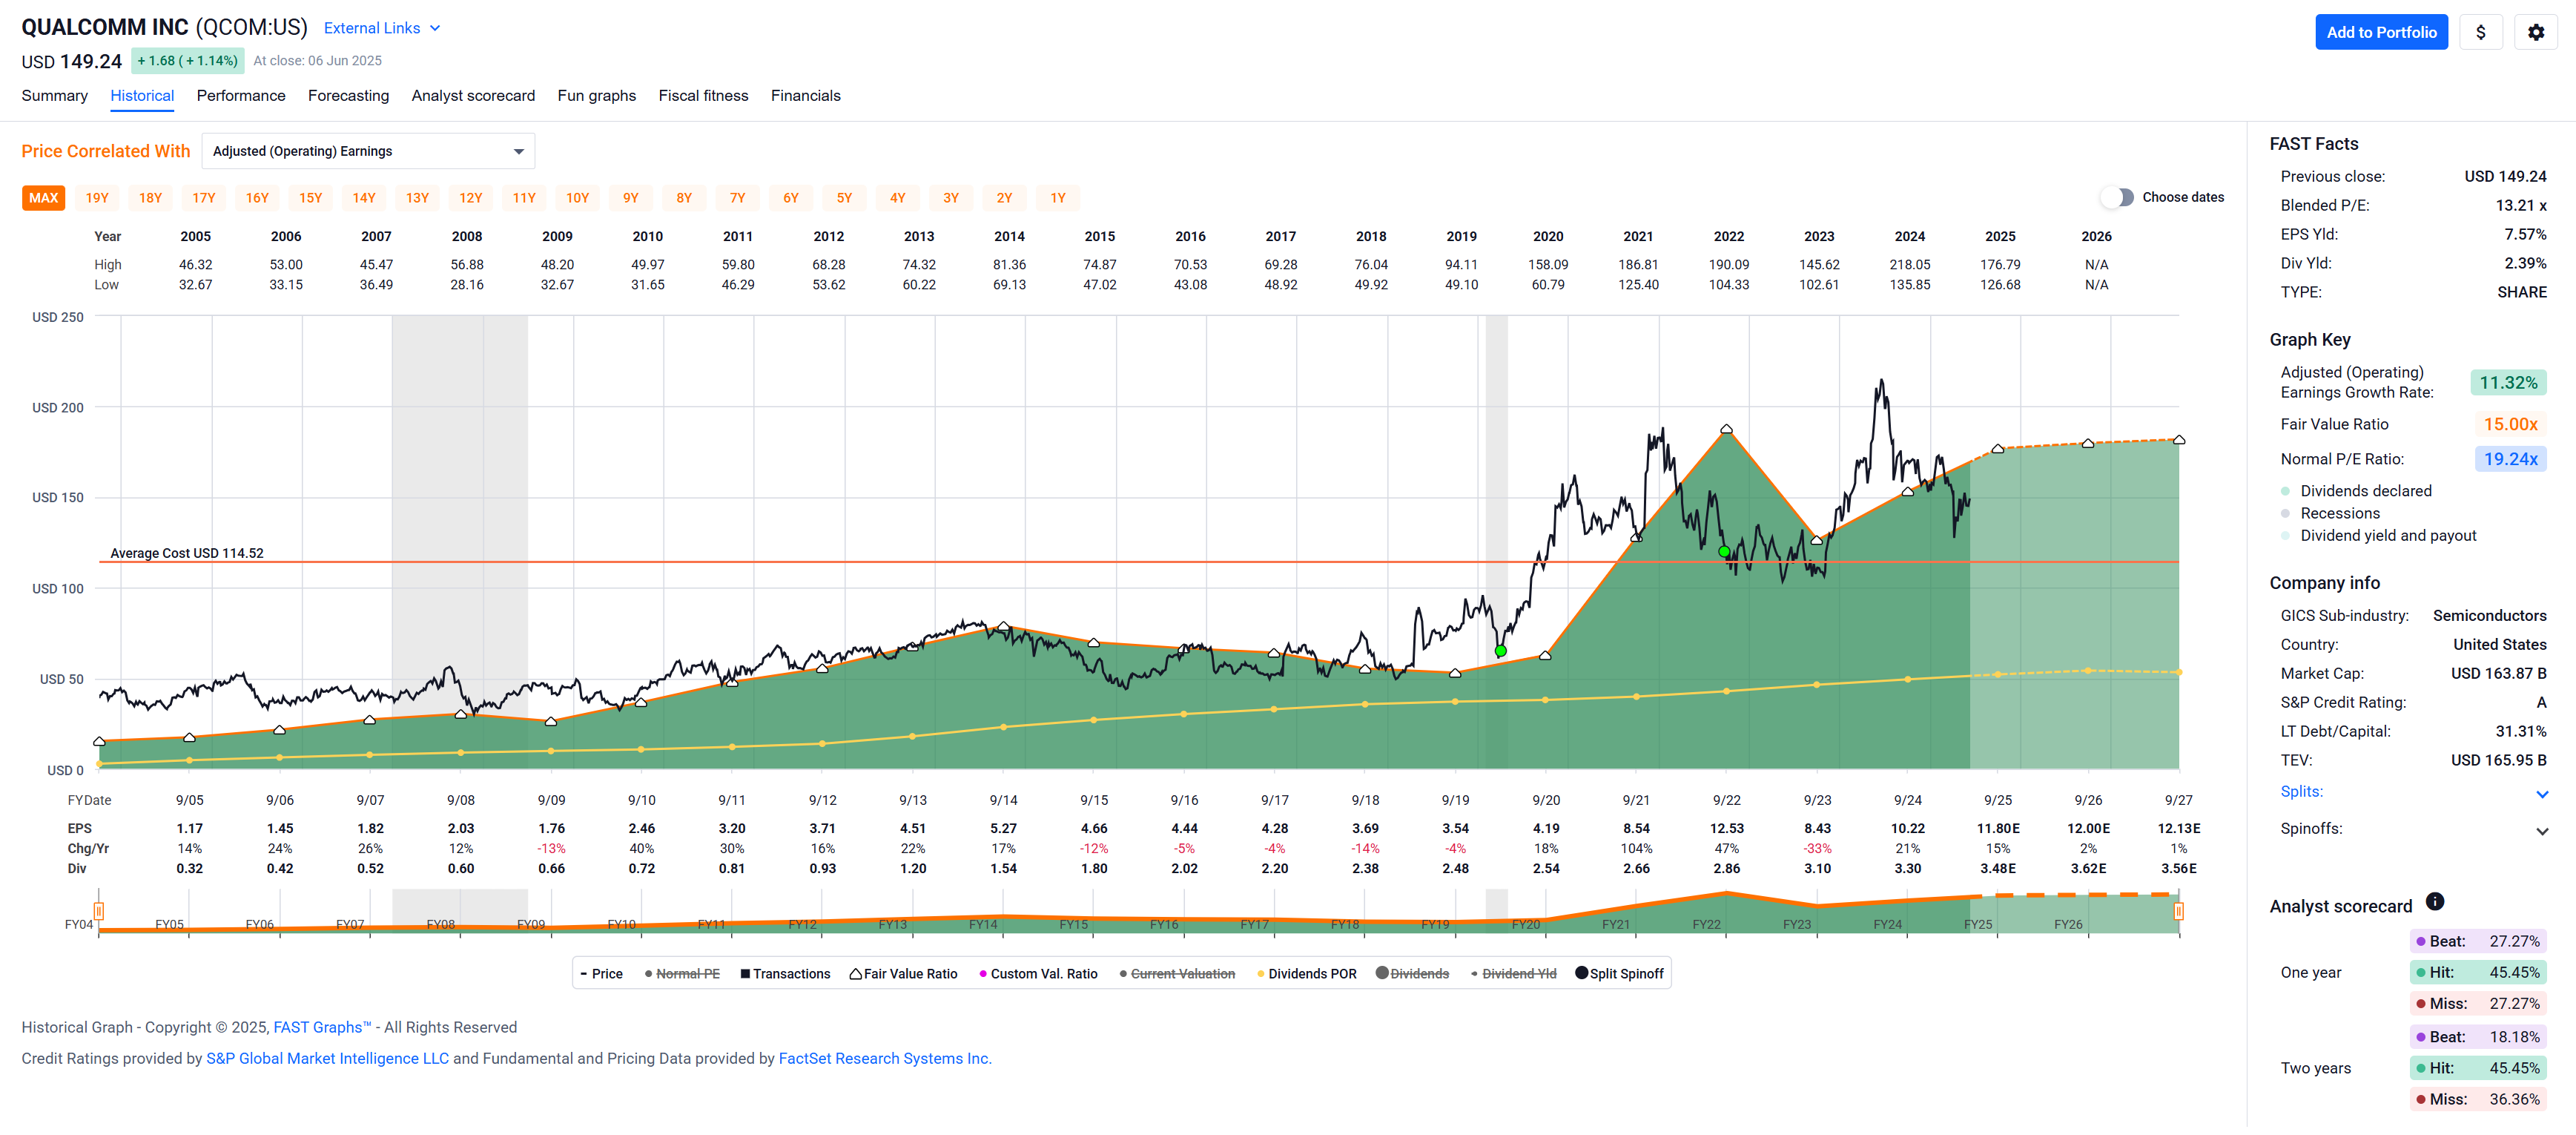This screenshot has width=2576, height=1135.
Task: Click FY14 on the mini timeline
Action: coord(982,925)
